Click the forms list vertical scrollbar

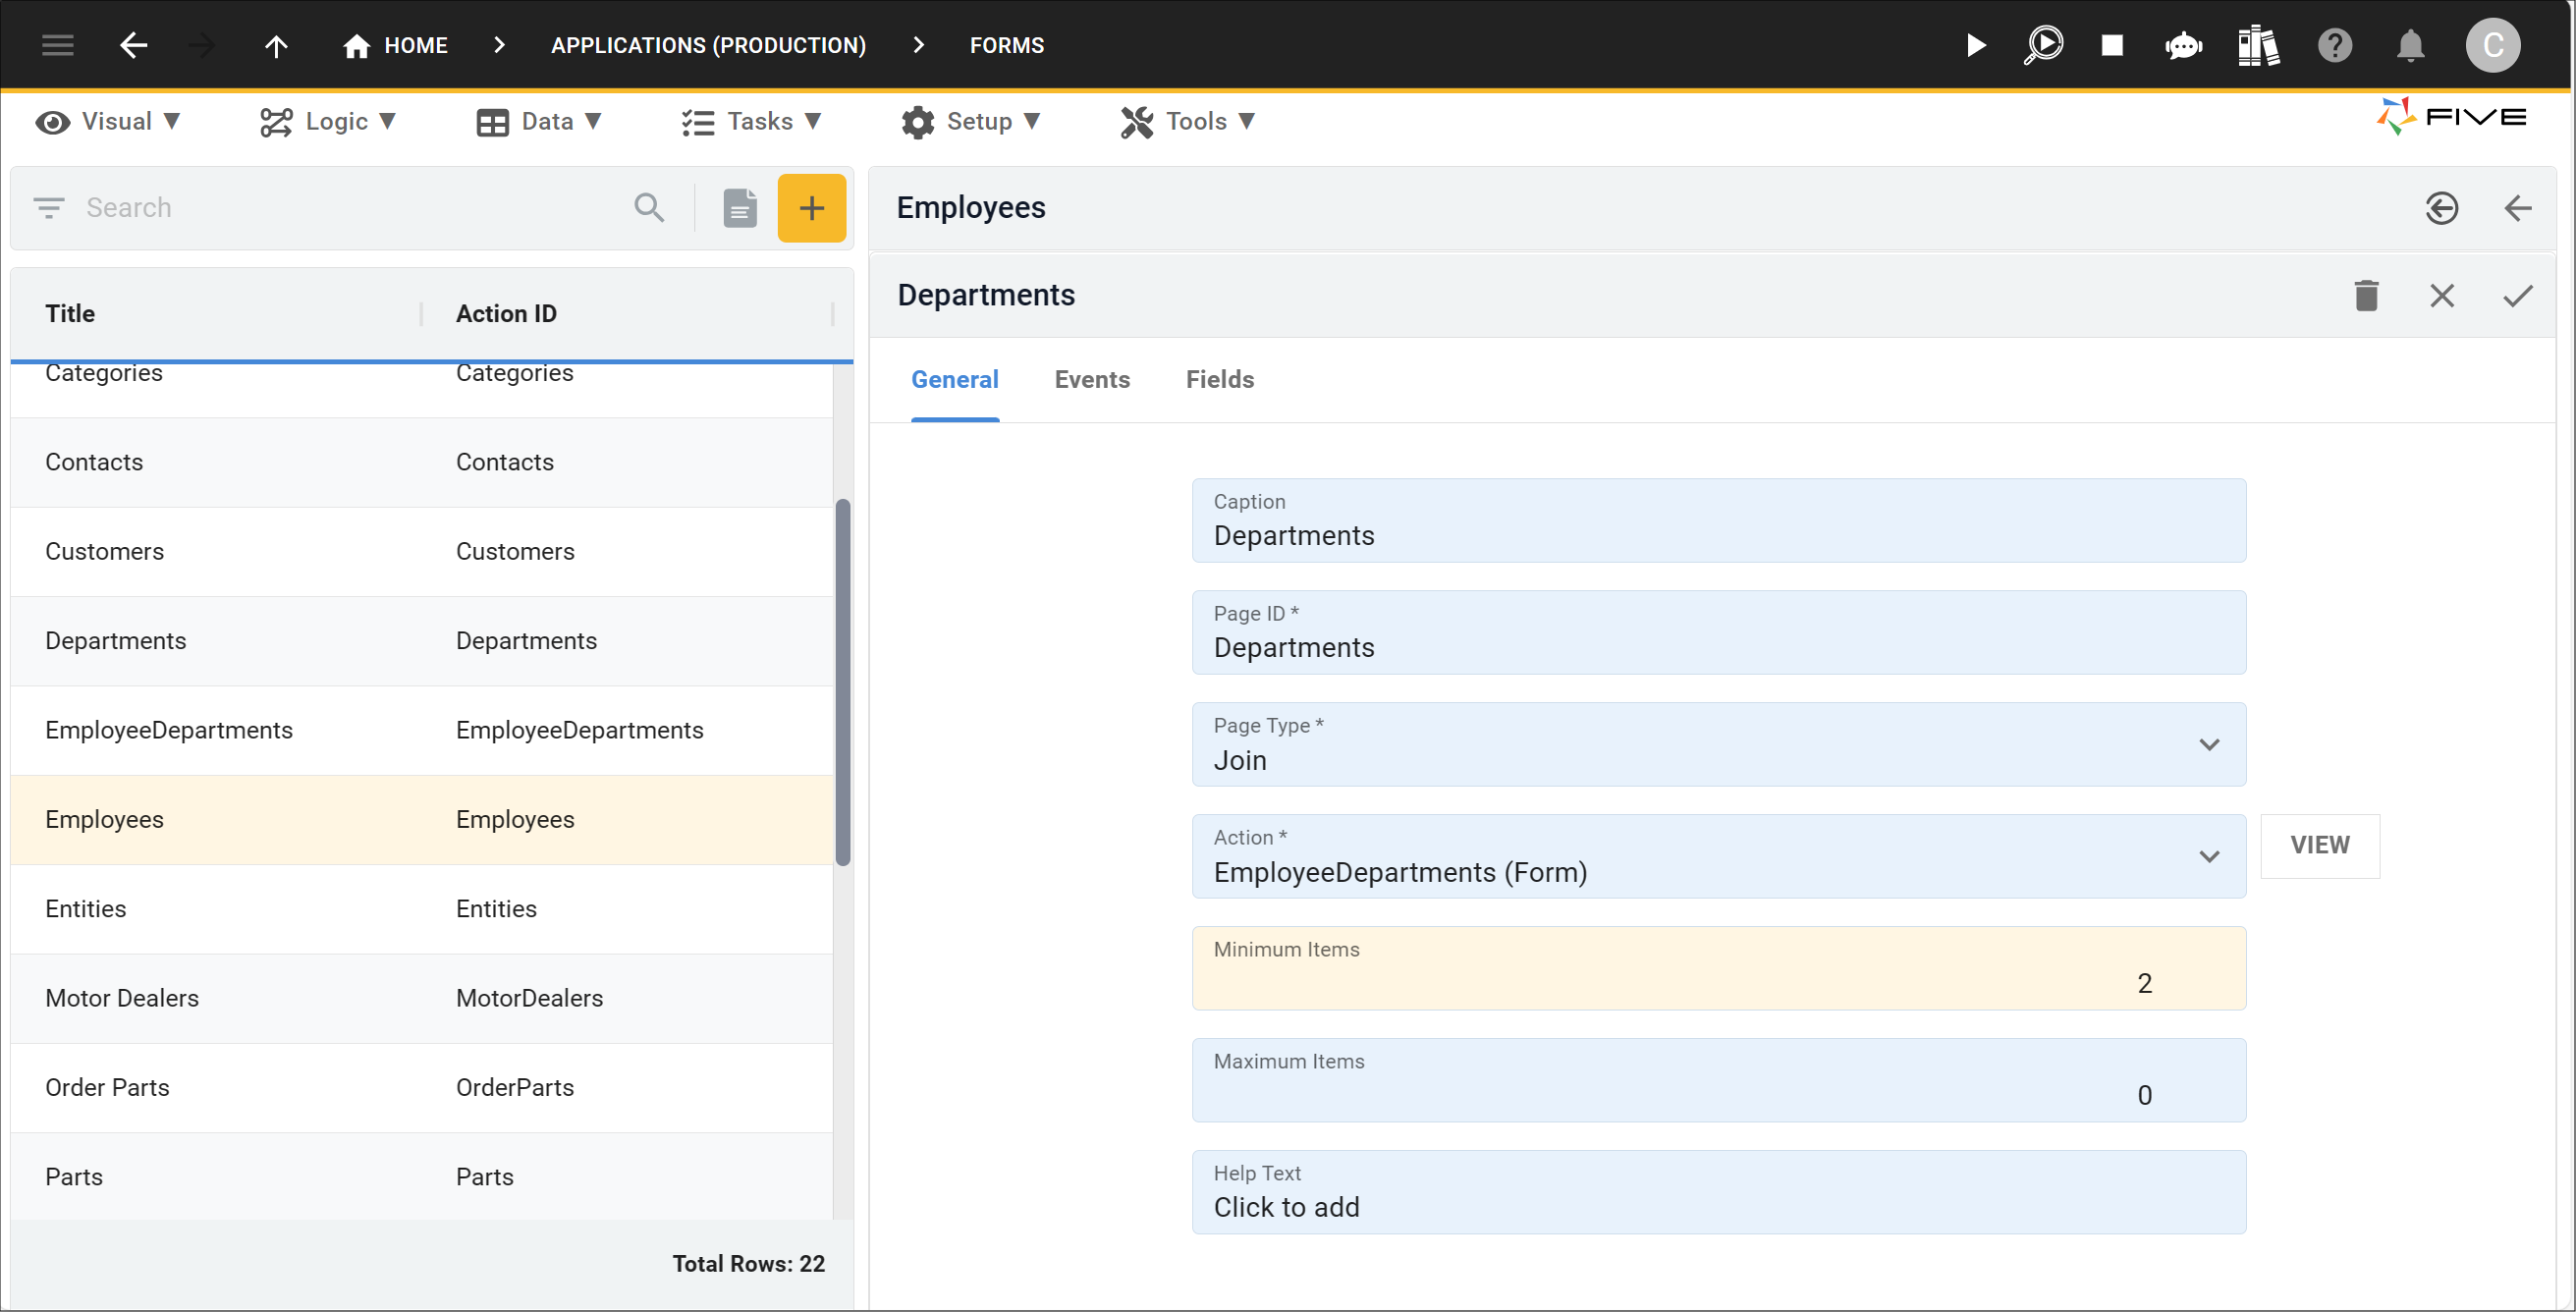point(843,682)
